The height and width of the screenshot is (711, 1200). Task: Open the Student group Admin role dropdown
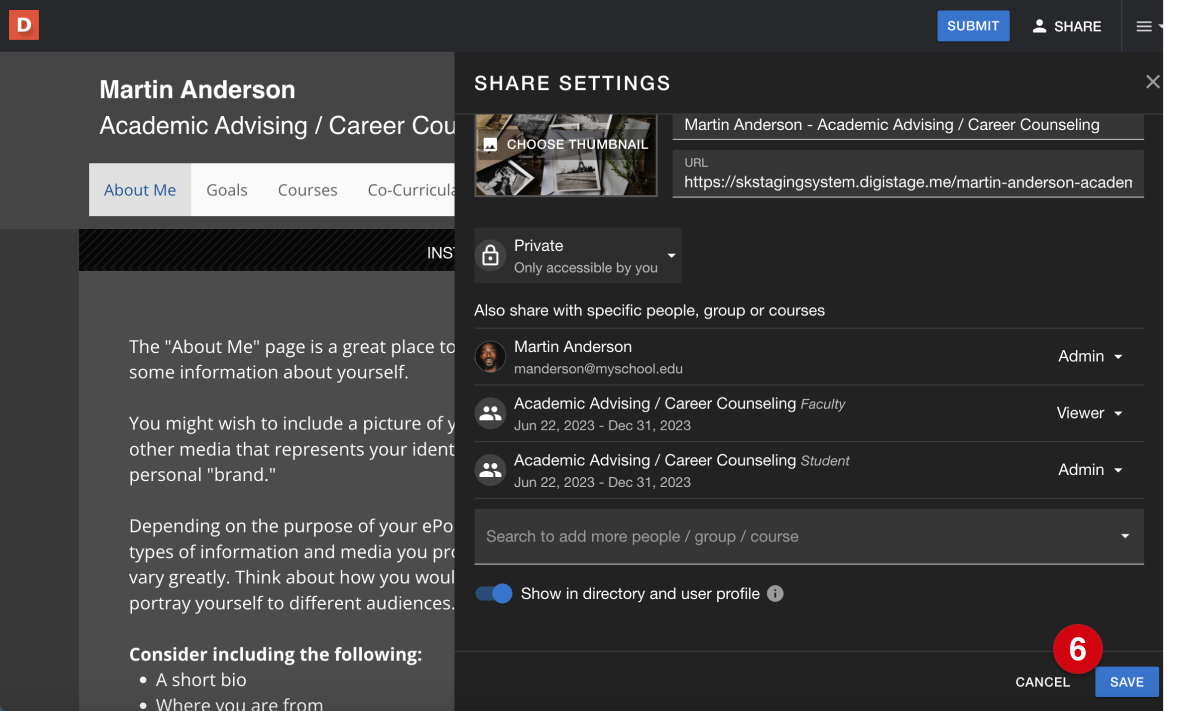click(x=1090, y=470)
